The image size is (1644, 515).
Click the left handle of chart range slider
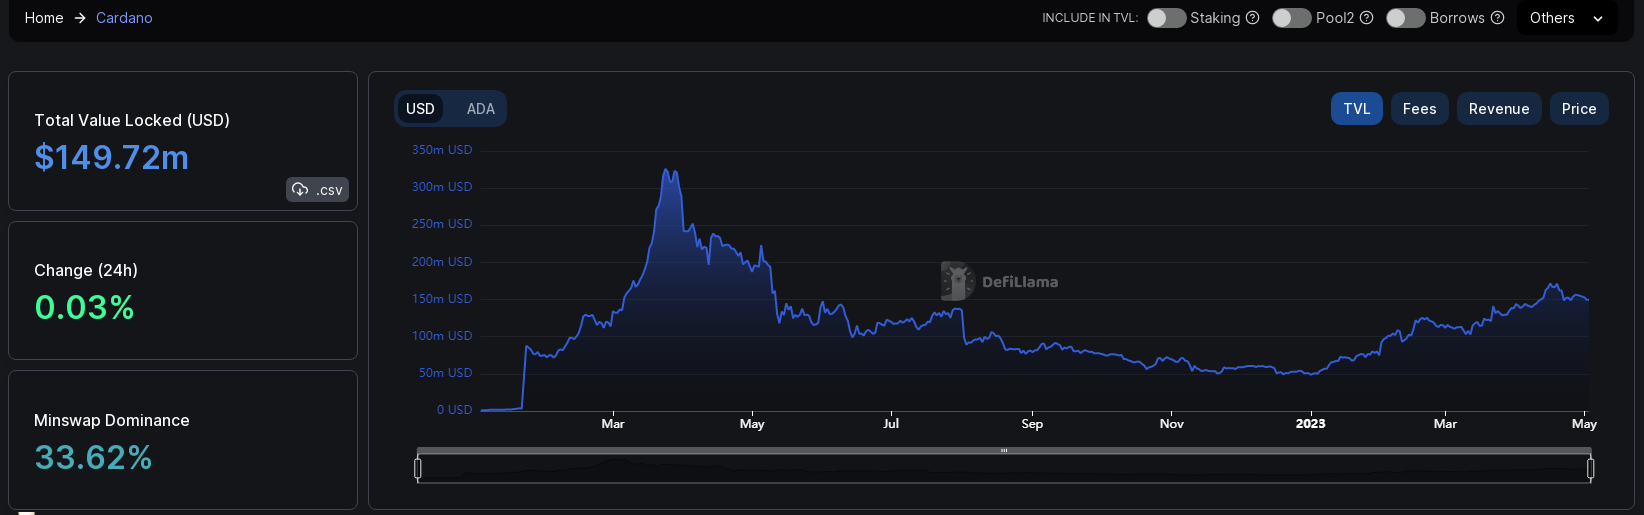pos(418,468)
